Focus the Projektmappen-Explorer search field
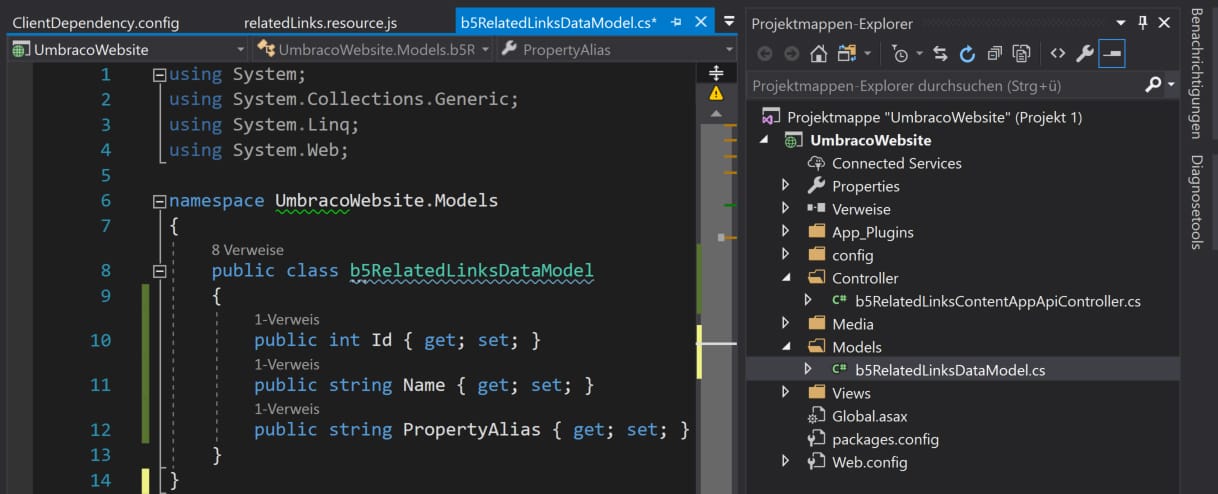1218x494 pixels. pos(945,86)
